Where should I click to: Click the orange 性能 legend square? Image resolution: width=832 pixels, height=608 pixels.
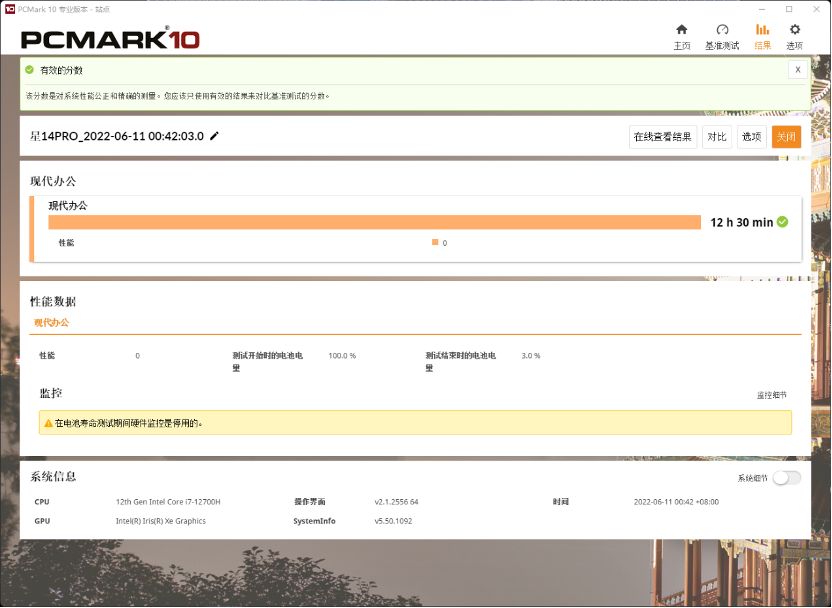435,242
